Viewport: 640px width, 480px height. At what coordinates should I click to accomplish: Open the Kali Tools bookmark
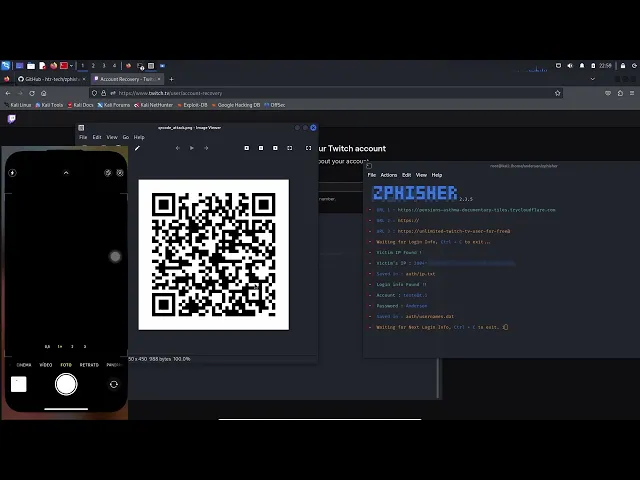pos(49,105)
